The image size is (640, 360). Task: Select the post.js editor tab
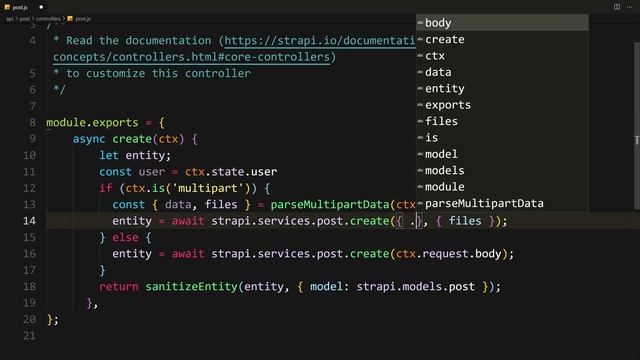24,7
